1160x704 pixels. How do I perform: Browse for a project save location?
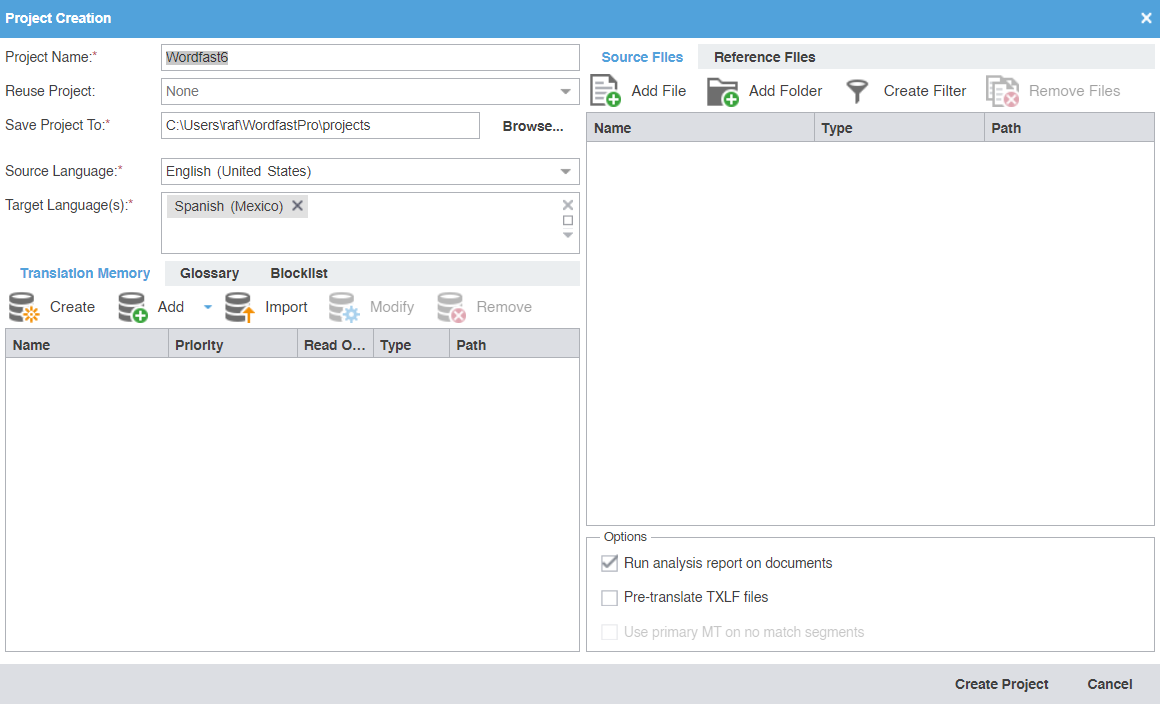[532, 125]
